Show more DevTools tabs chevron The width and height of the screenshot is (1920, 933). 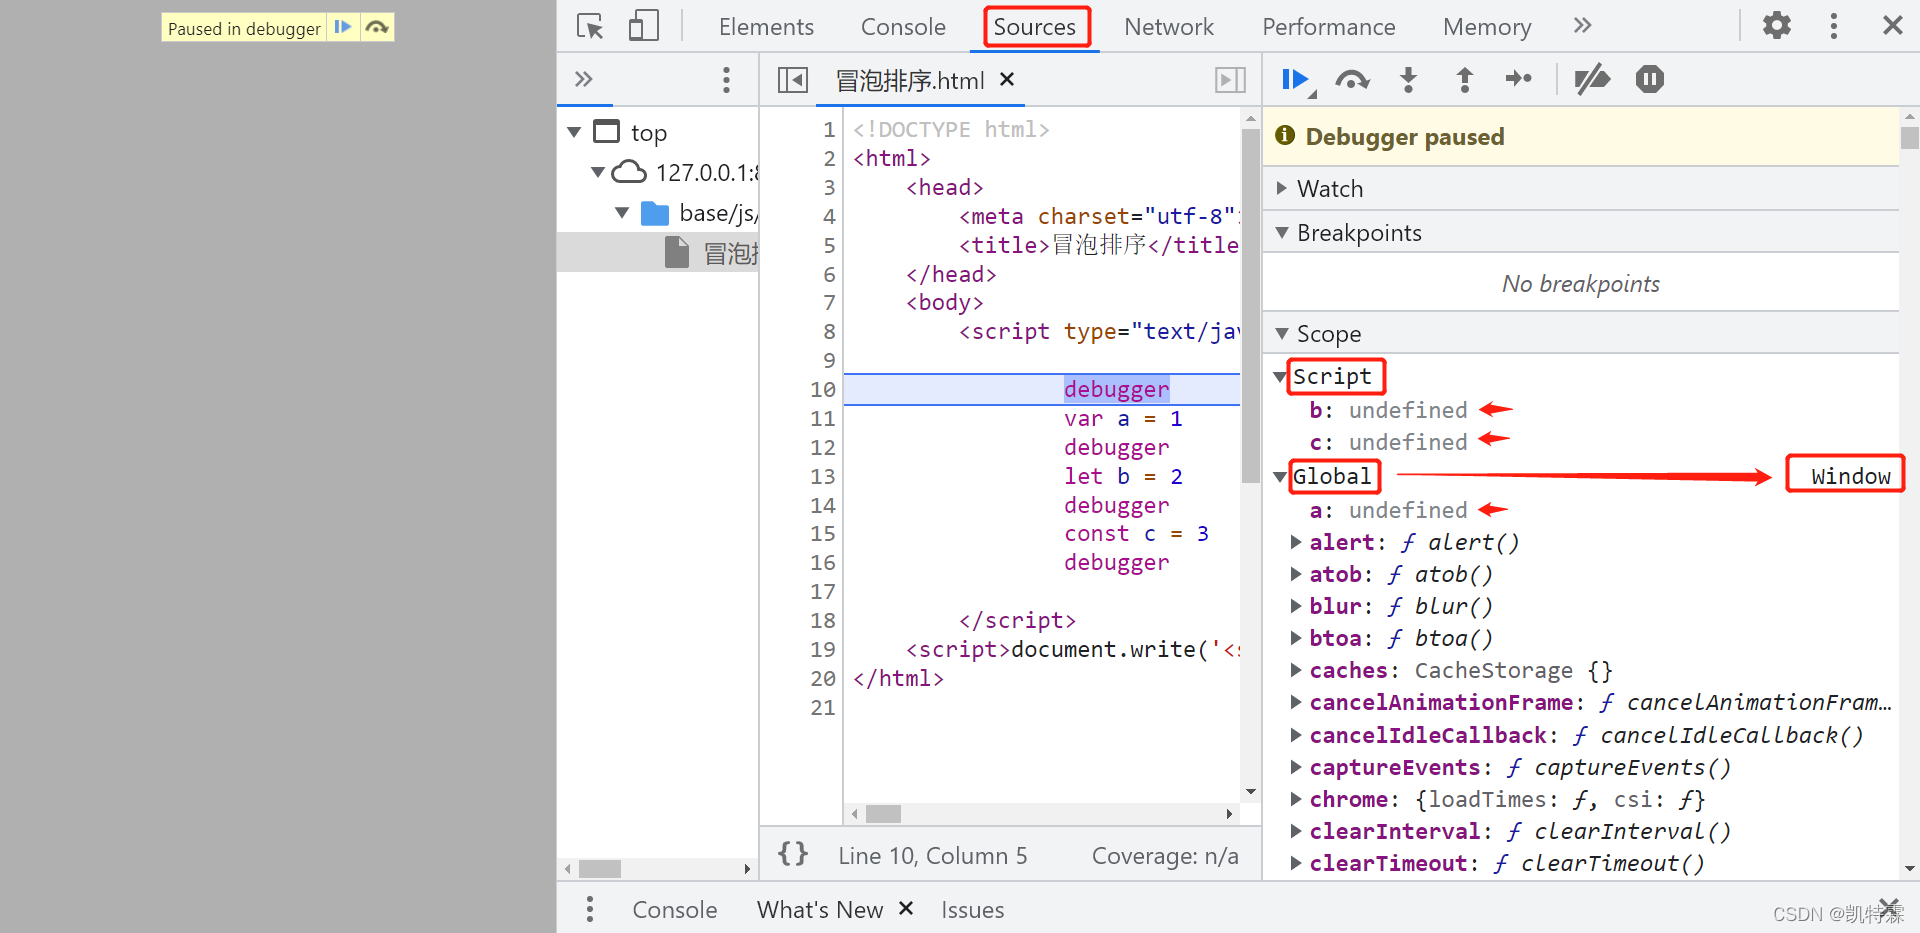1582,26
